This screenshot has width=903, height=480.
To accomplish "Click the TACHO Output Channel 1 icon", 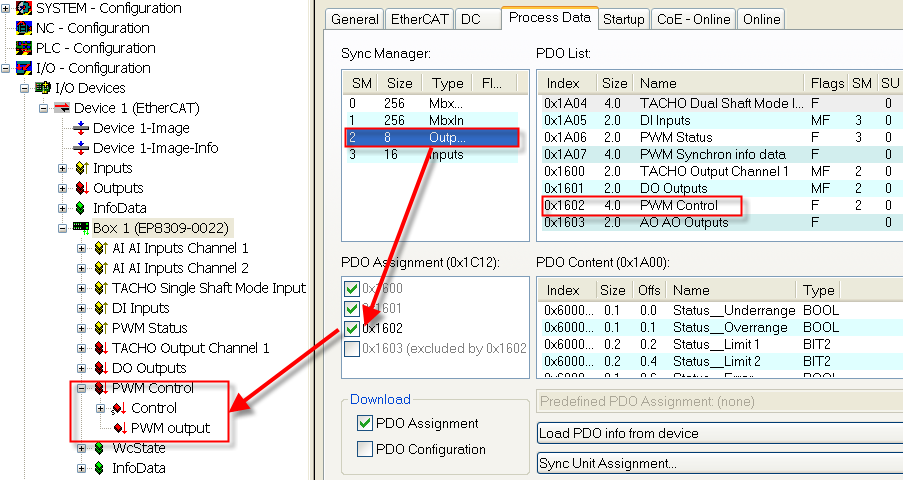I will pos(101,348).
